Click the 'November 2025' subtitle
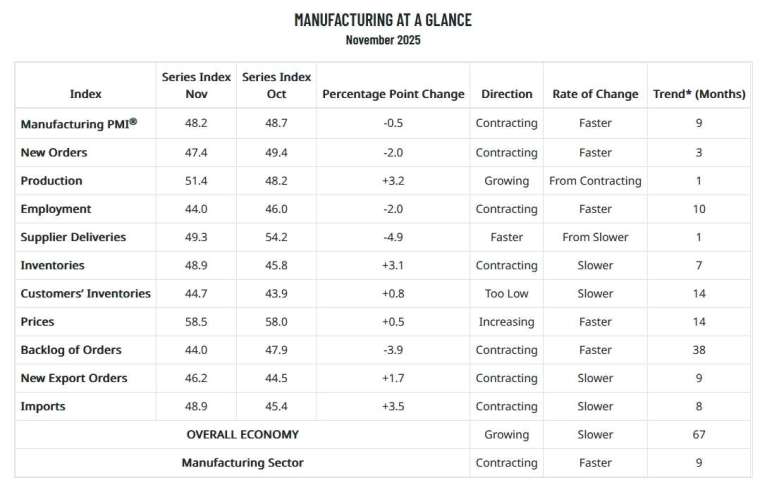The image size is (760, 485). coord(383,40)
